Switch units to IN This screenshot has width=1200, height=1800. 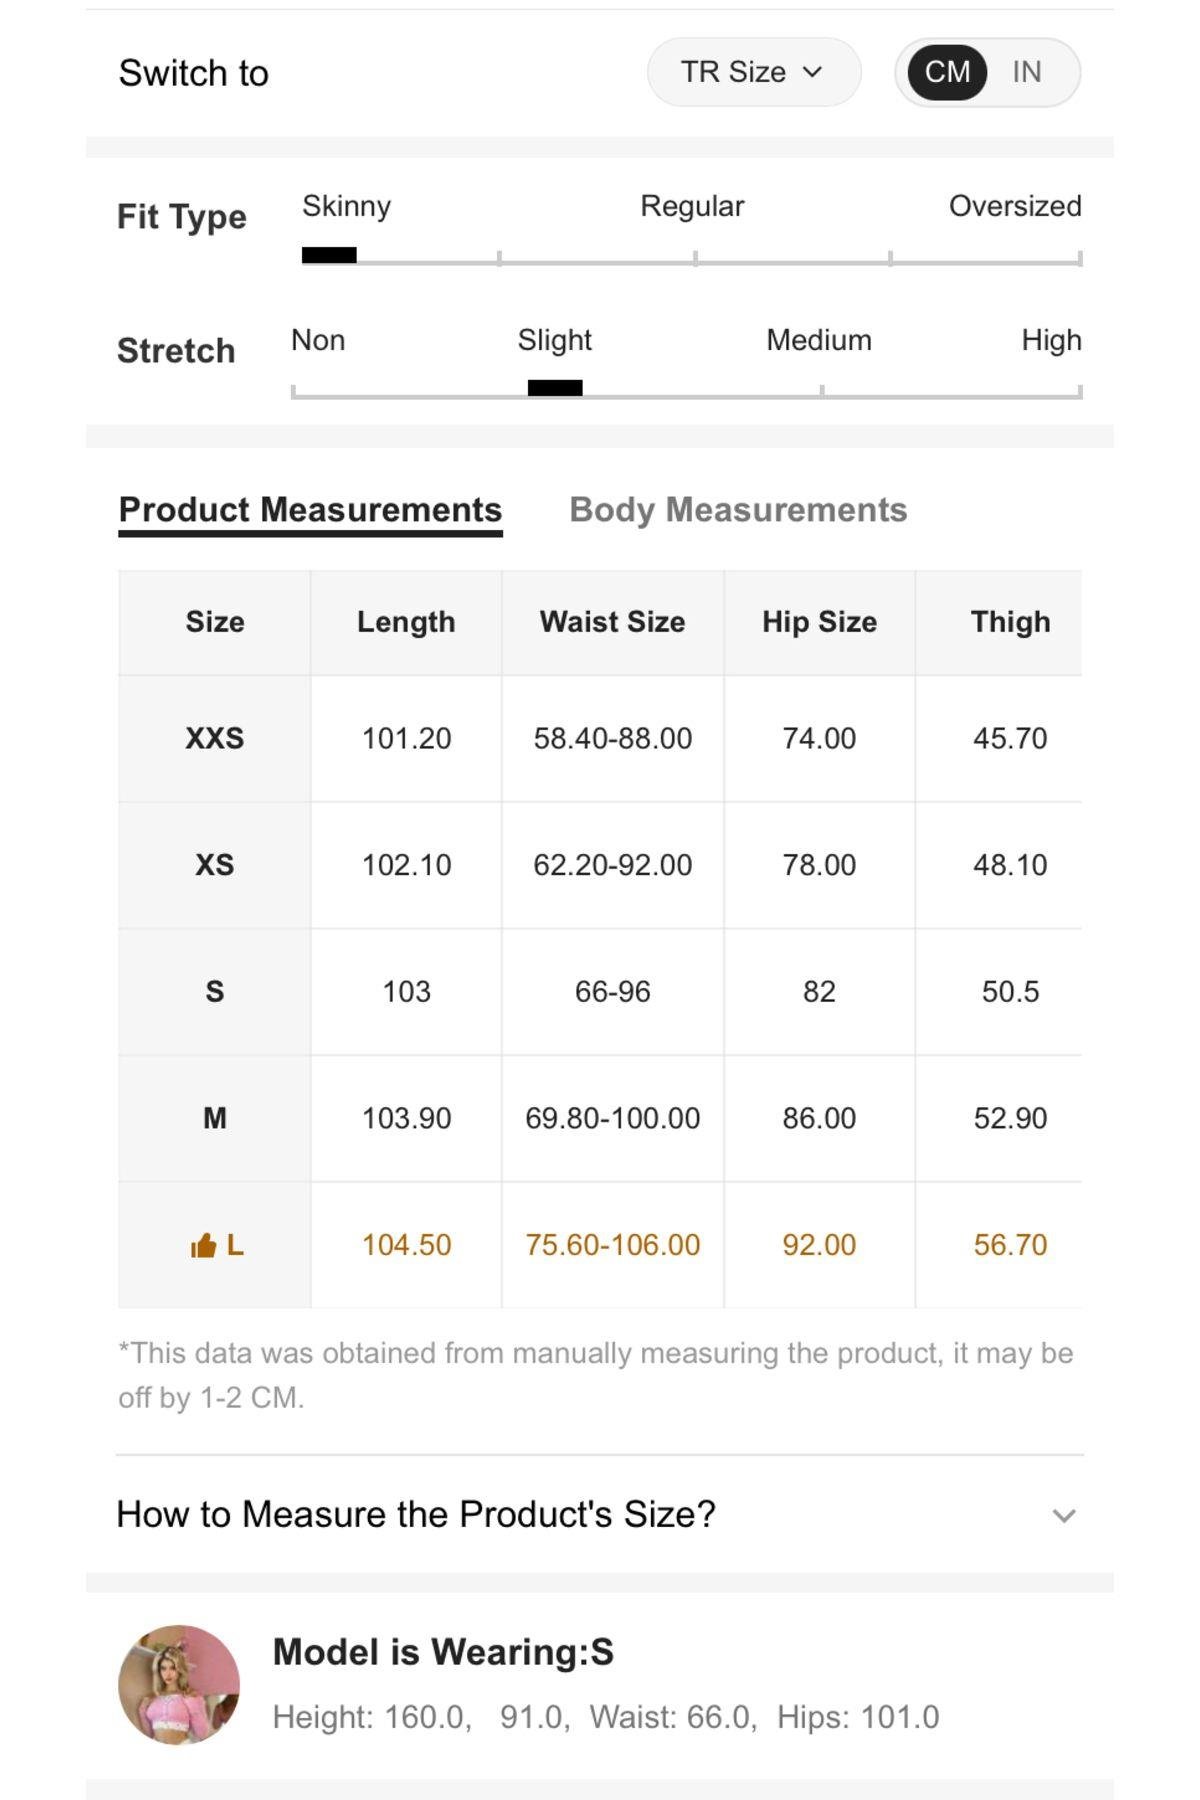[x=1027, y=72]
